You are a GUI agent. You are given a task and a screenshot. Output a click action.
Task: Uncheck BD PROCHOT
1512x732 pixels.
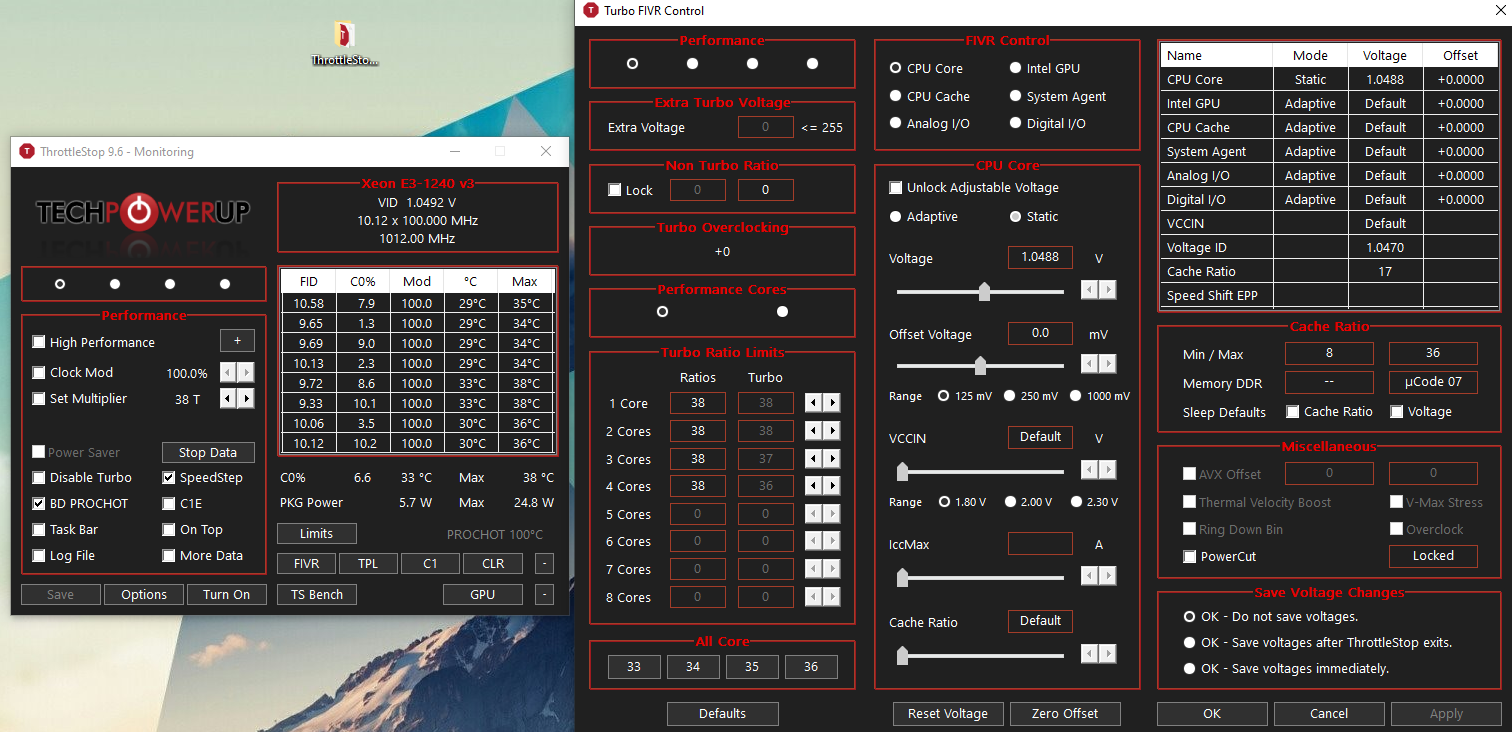(x=39, y=504)
